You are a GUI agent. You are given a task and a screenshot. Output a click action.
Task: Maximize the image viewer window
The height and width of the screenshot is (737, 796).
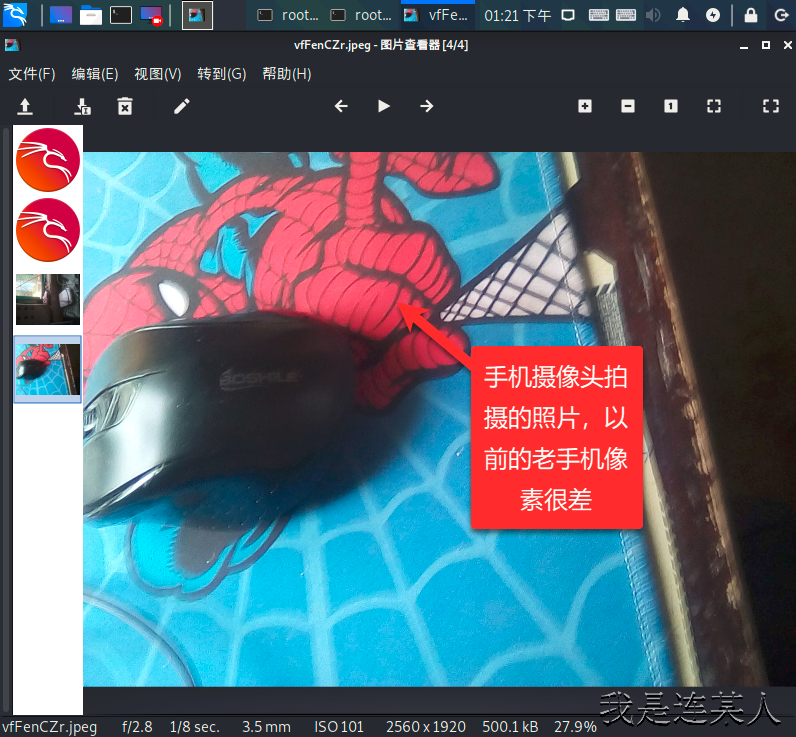point(766,45)
